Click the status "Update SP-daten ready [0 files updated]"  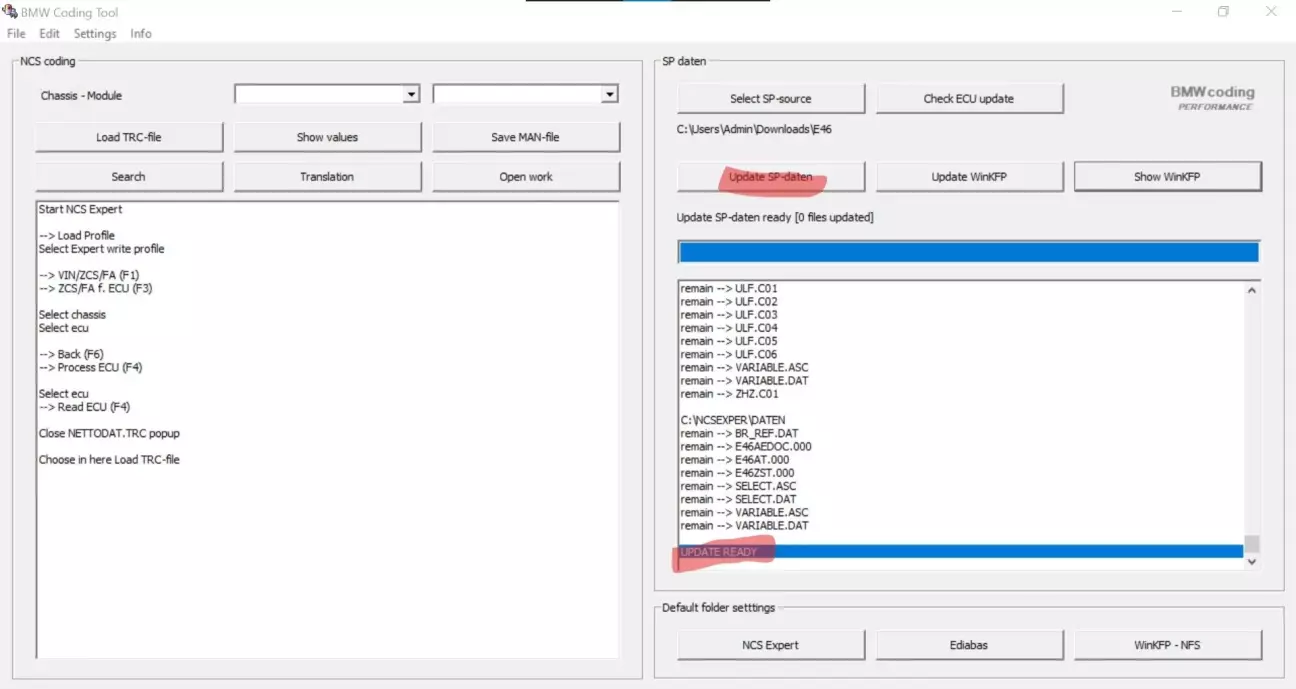coord(775,217)
